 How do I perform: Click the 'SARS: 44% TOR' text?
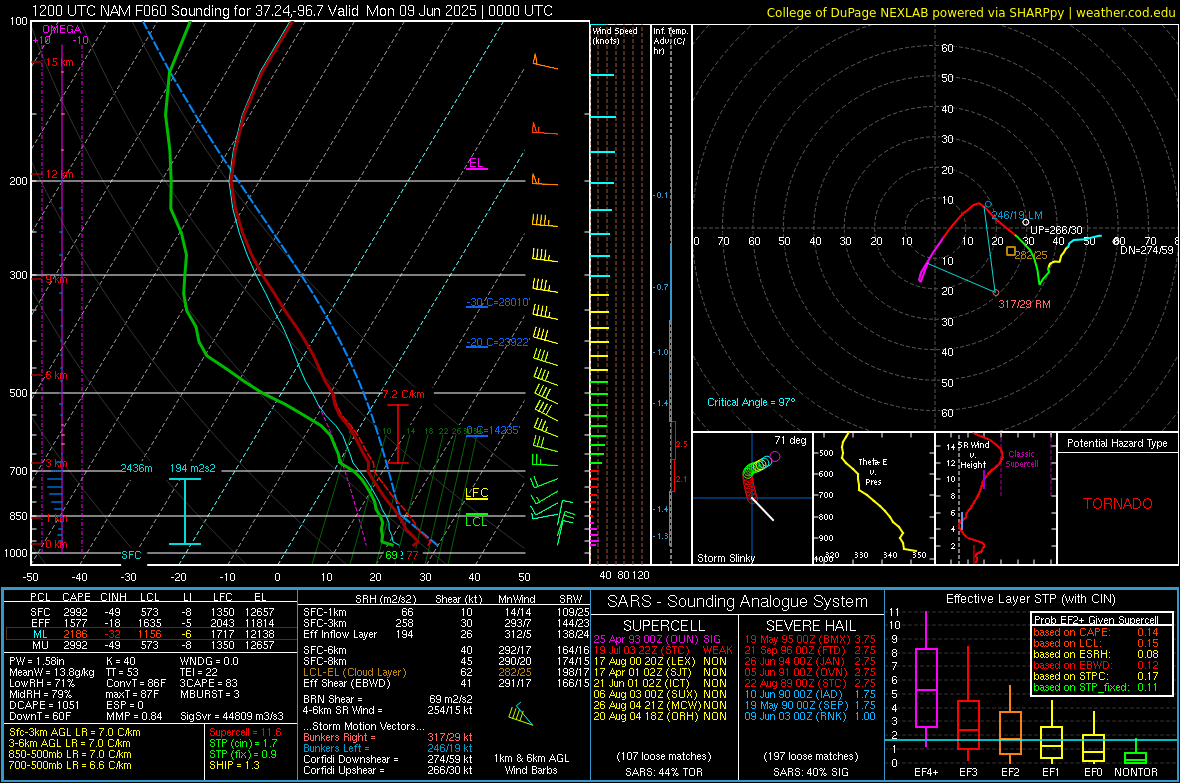[664, 772]
